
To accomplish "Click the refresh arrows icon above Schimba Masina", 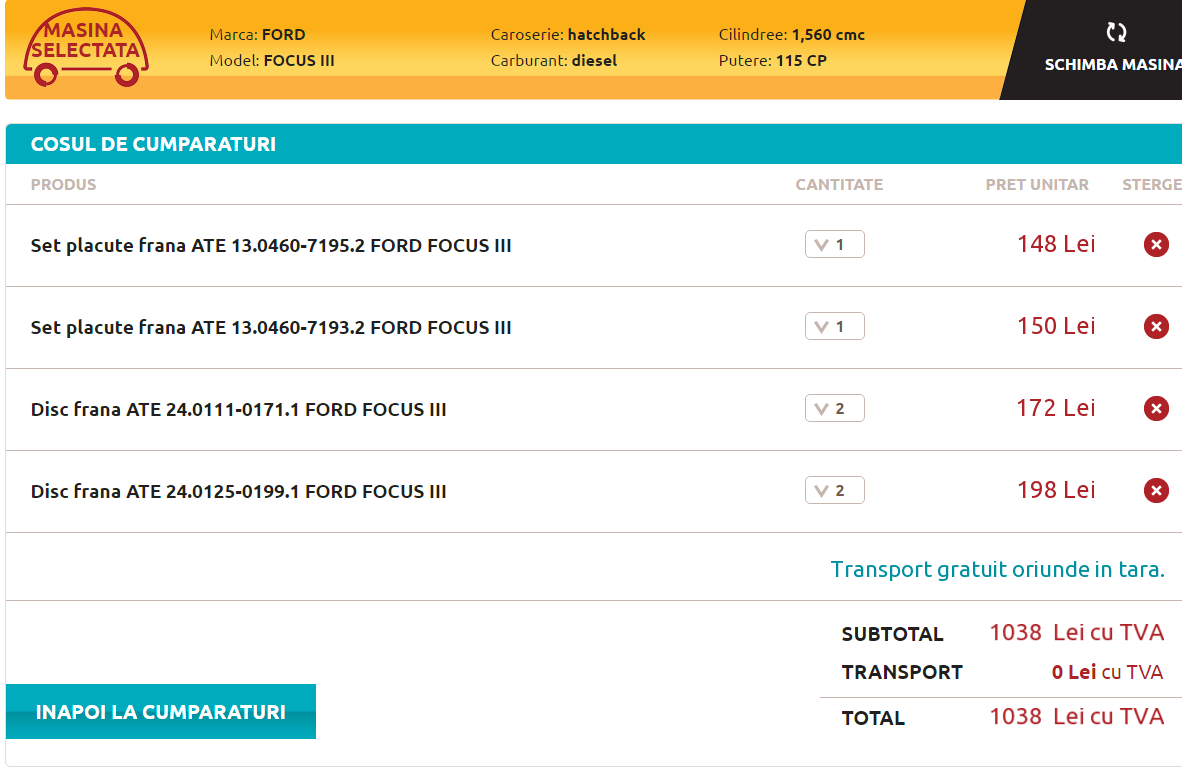I will pyautogui.click(x=1116, y=32).
